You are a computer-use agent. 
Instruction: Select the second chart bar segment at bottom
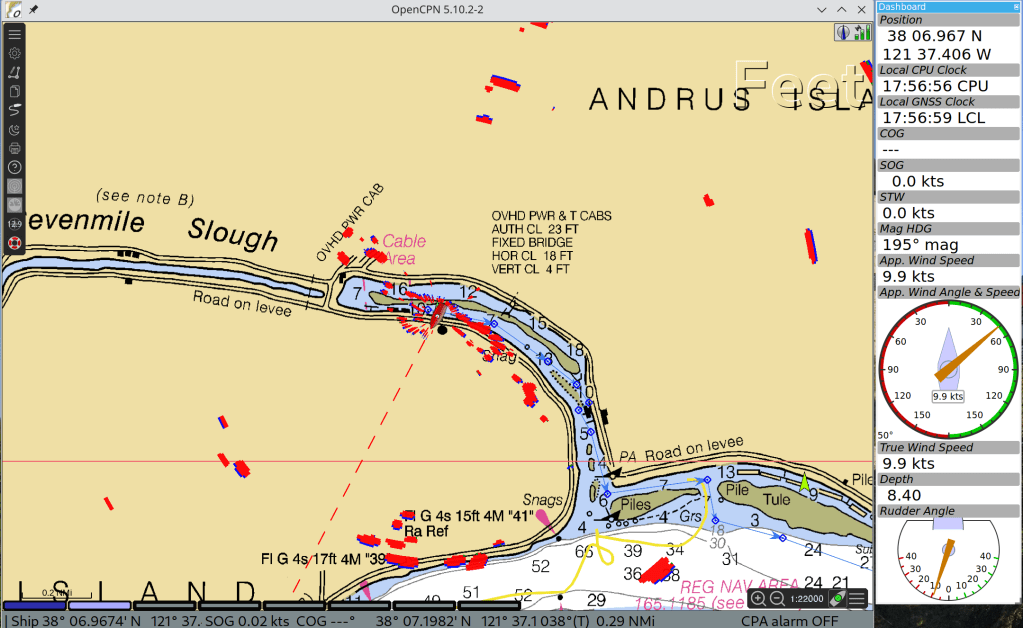pyautogui.click(x=99, y=605)
